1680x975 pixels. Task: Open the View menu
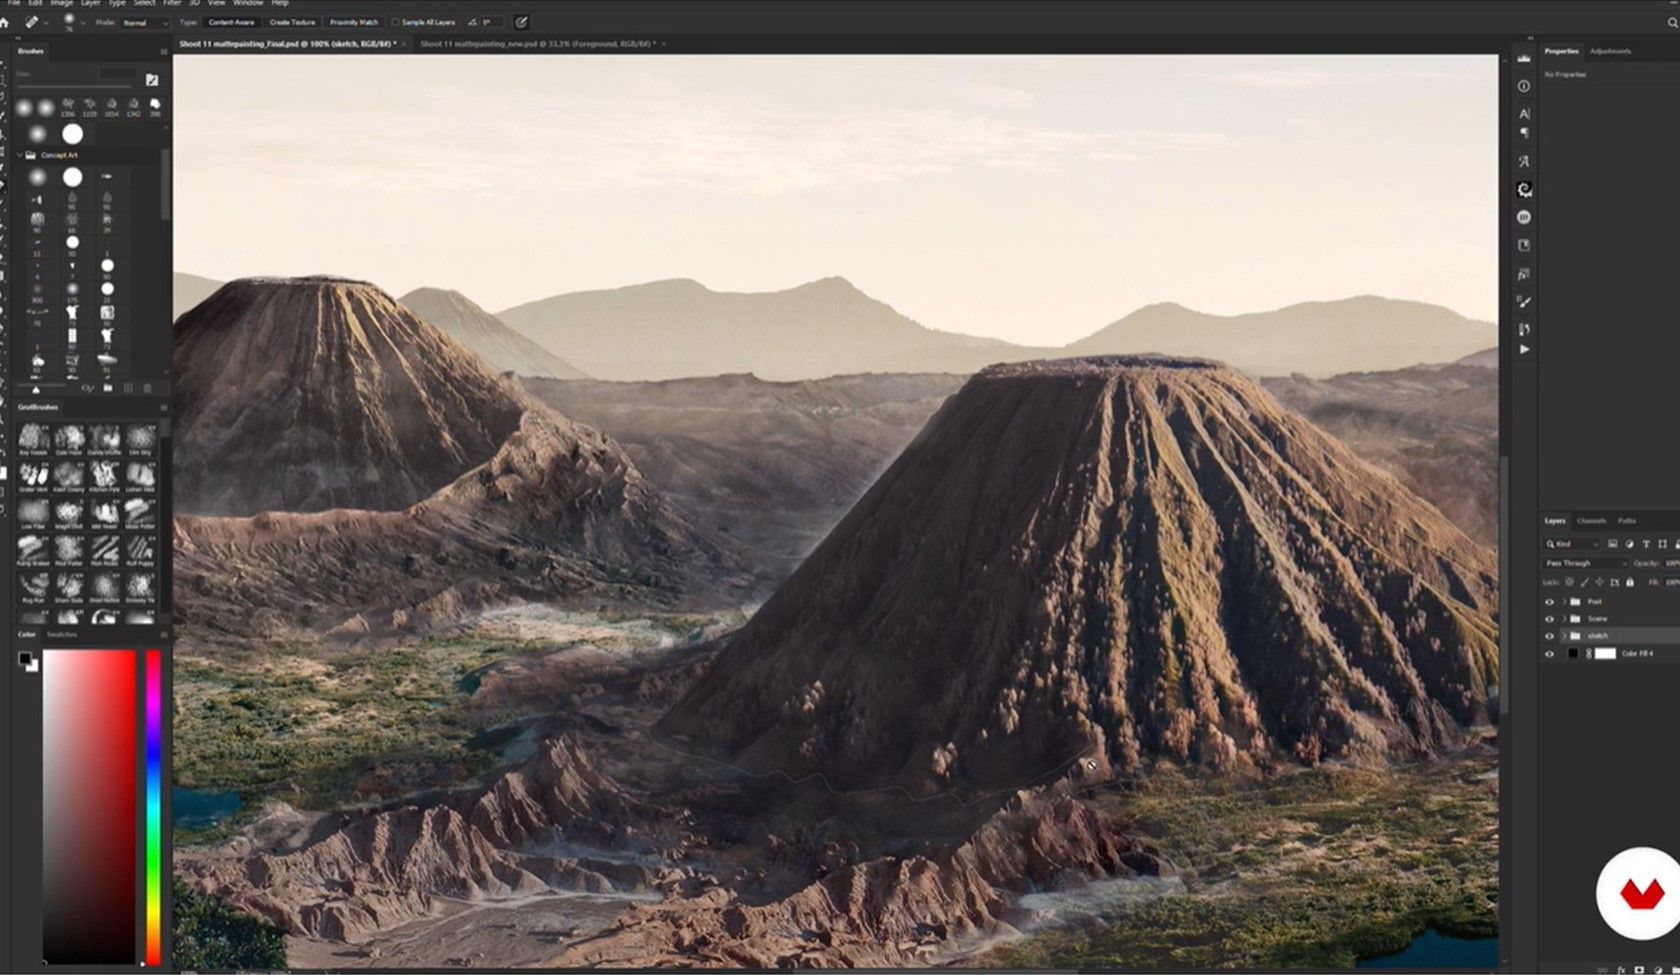216,4
